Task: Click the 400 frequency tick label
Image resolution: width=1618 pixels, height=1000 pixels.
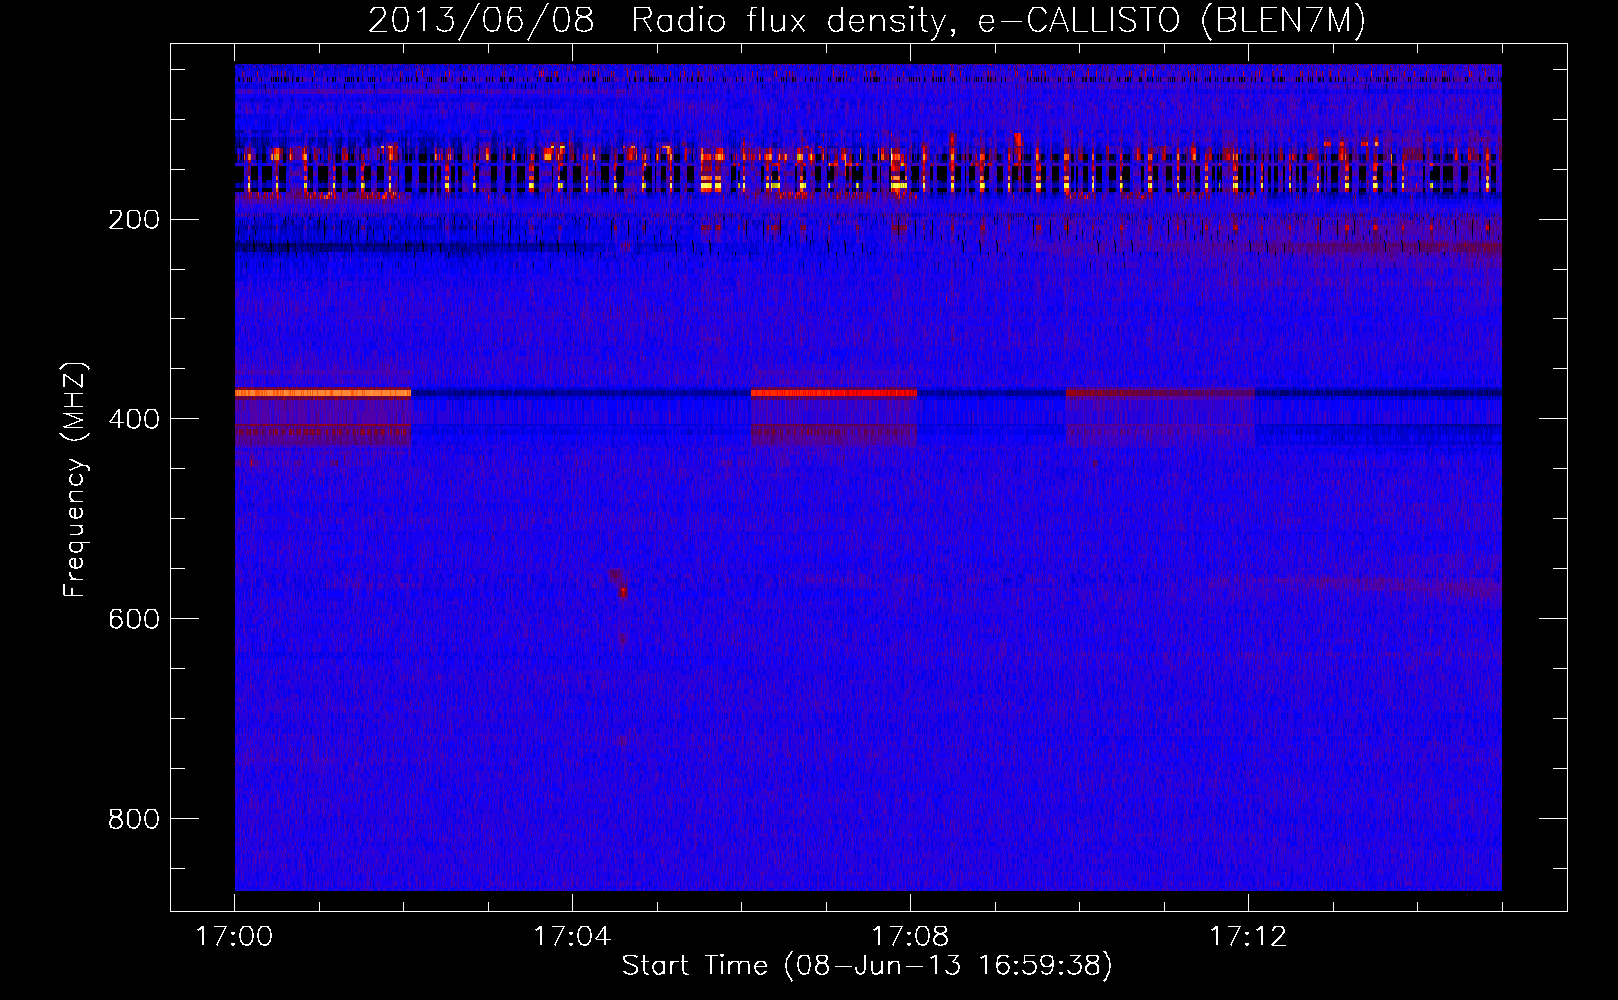Action: 134,419
